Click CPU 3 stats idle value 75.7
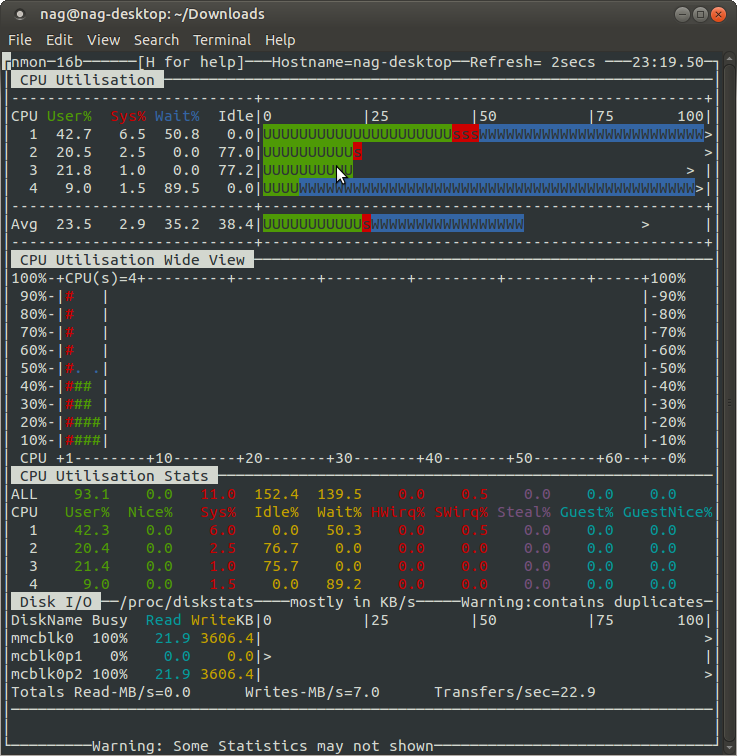The height and width of the screenshot is (756, 737). coord(281,567)
